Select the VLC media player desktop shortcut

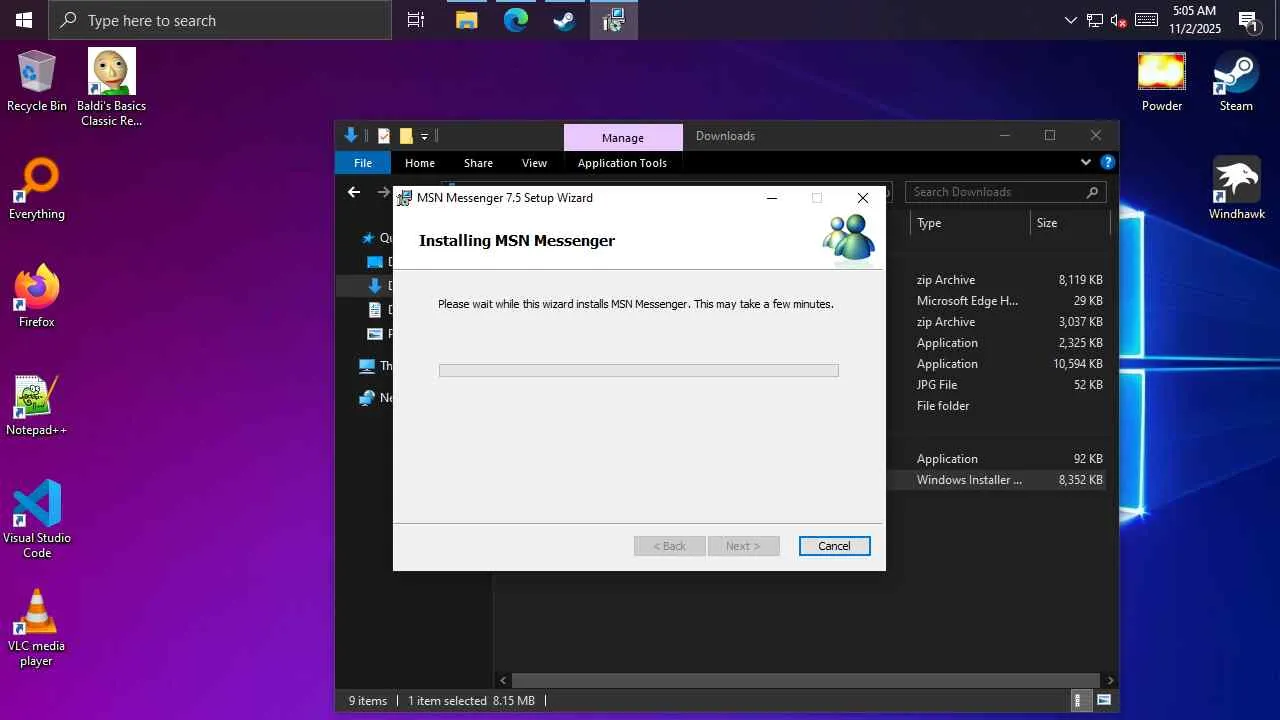(x=37, y=628)
